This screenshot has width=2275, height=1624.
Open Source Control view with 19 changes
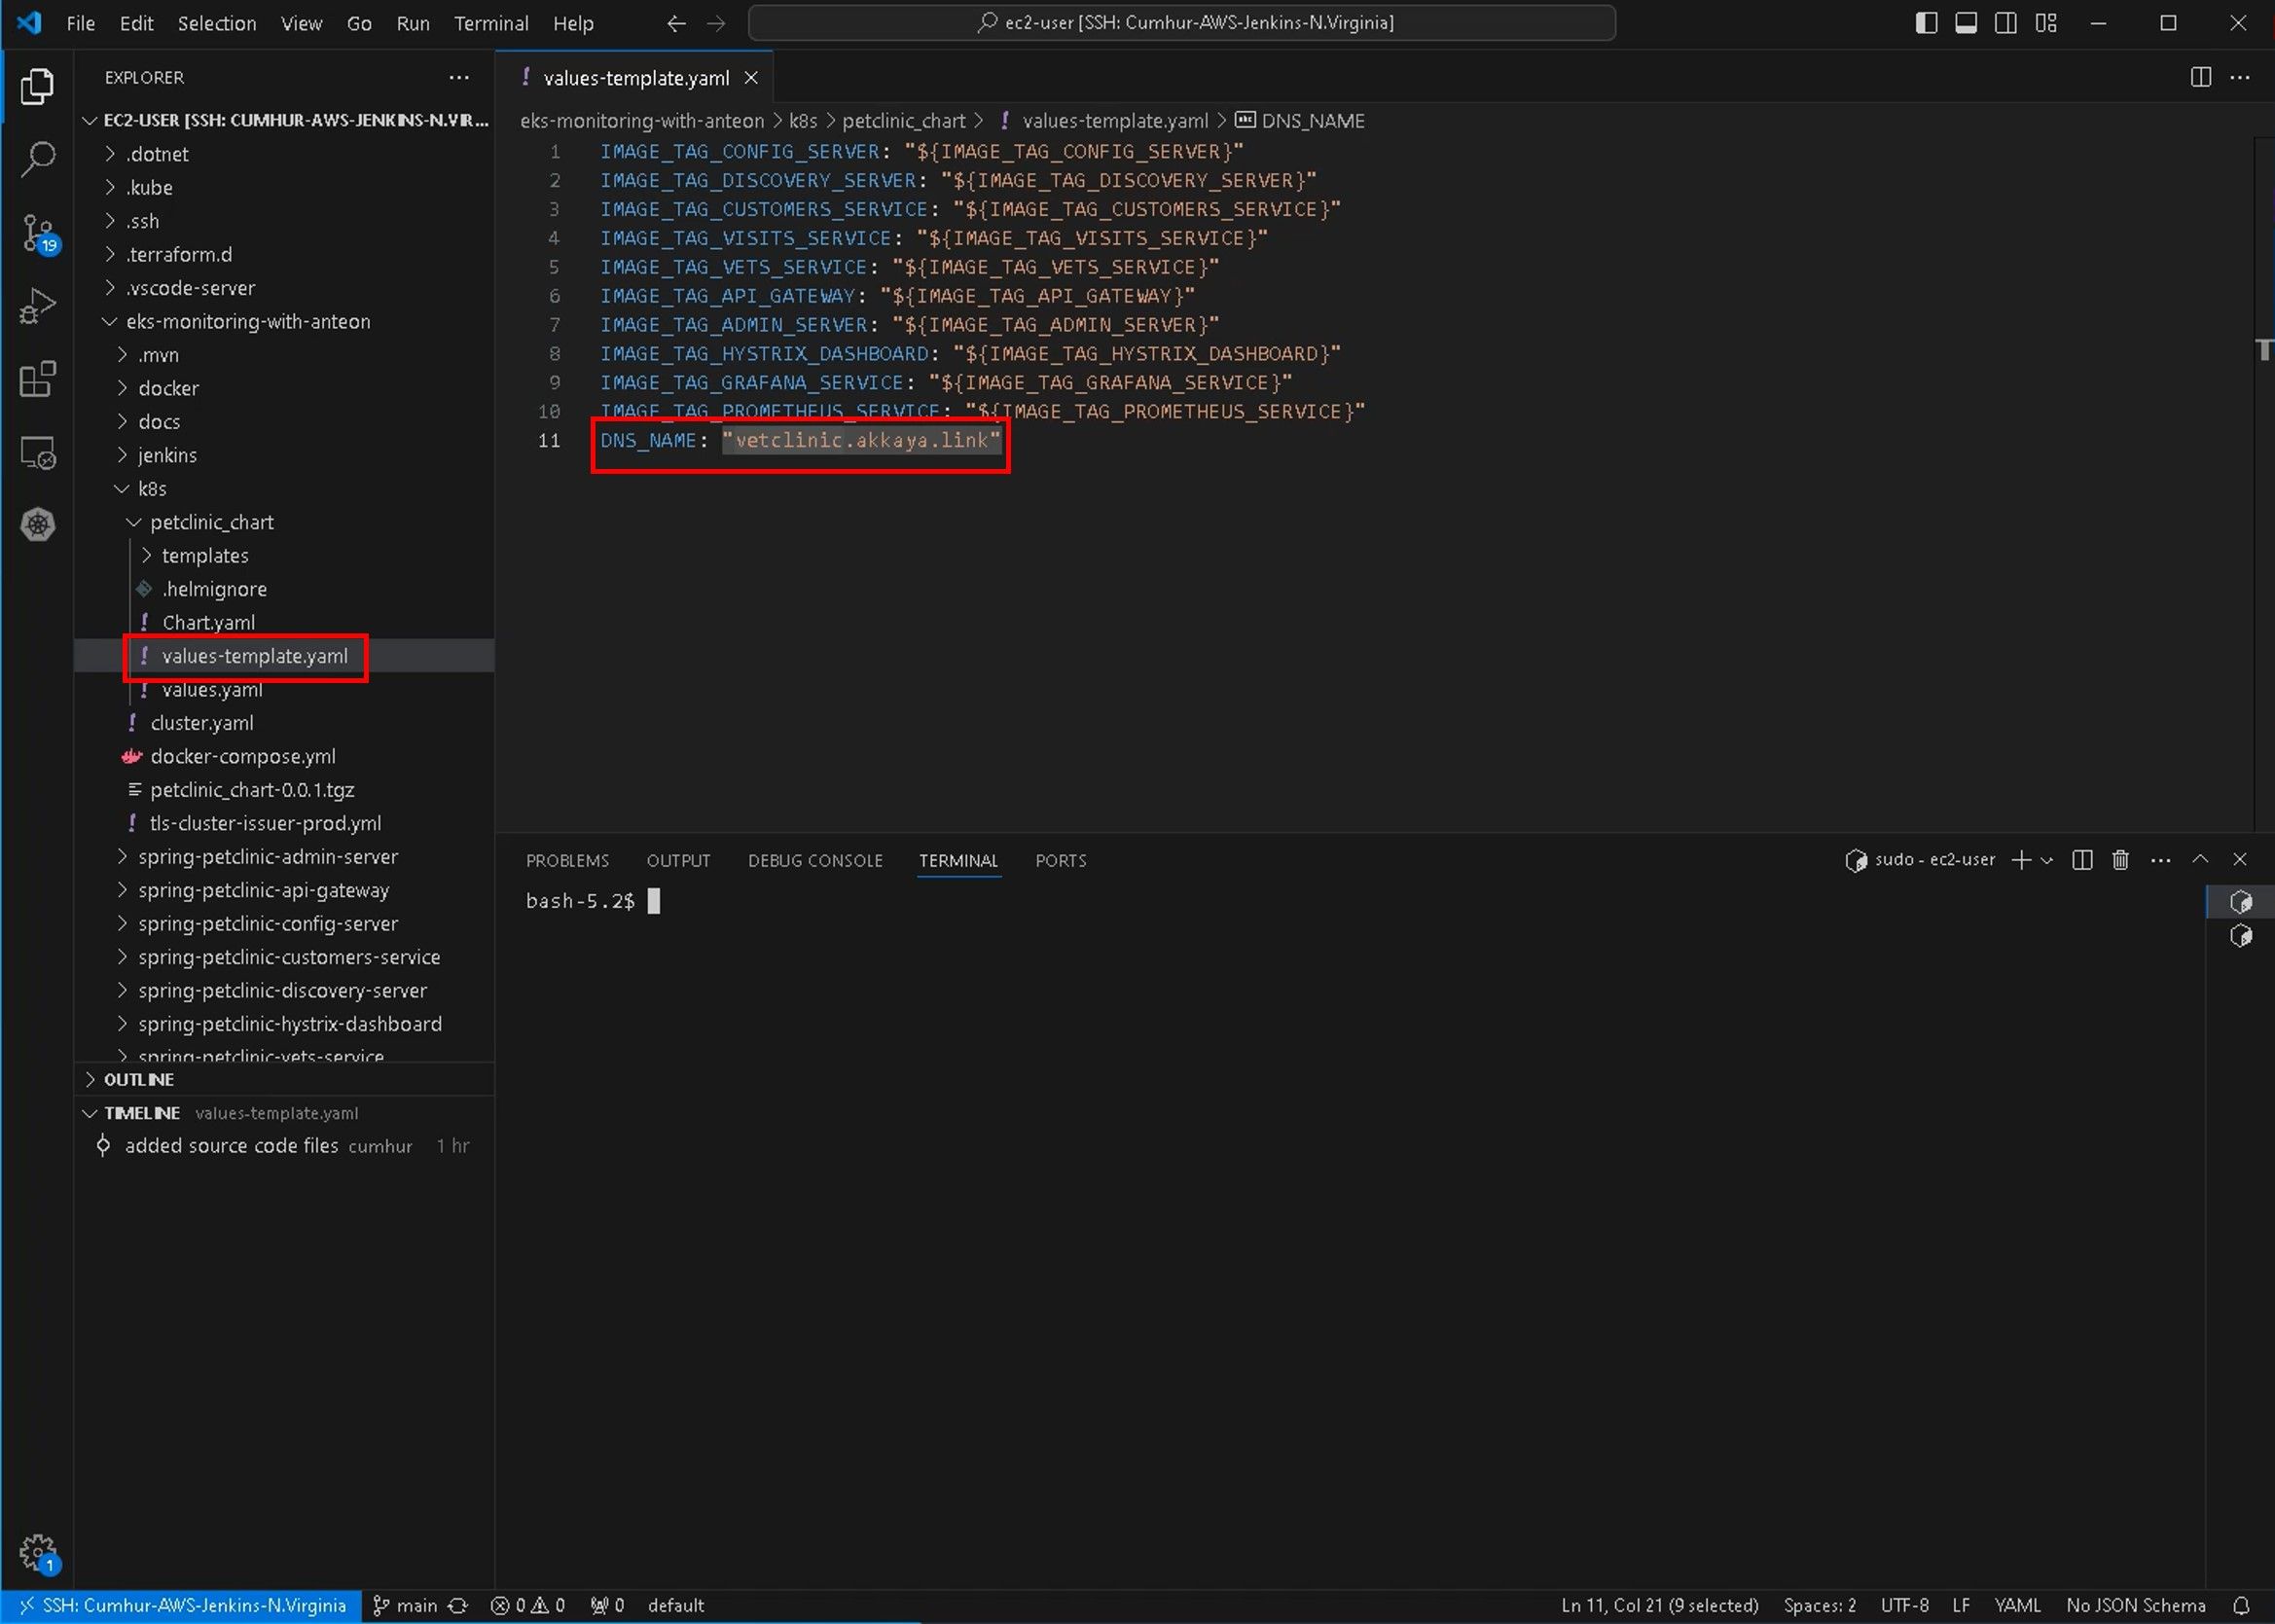[x=37, y=233]
